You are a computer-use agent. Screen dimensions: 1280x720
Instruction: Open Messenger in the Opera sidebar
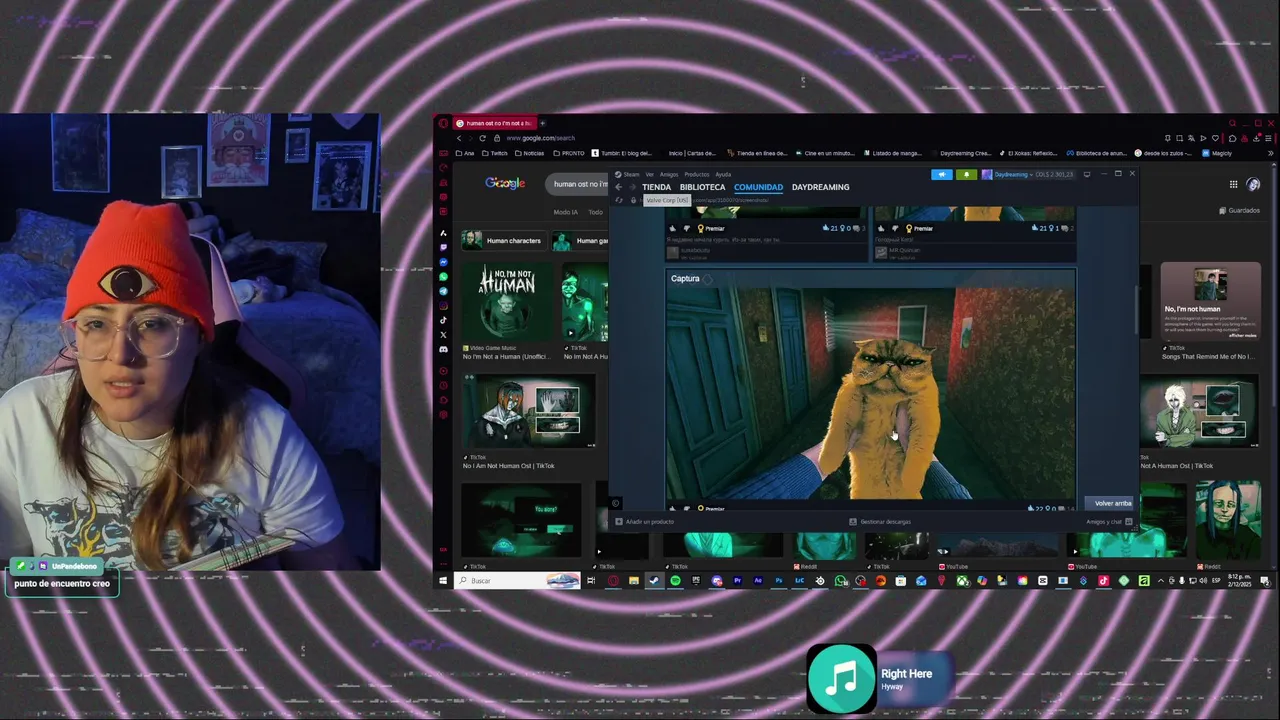click(x=443, y=262)
